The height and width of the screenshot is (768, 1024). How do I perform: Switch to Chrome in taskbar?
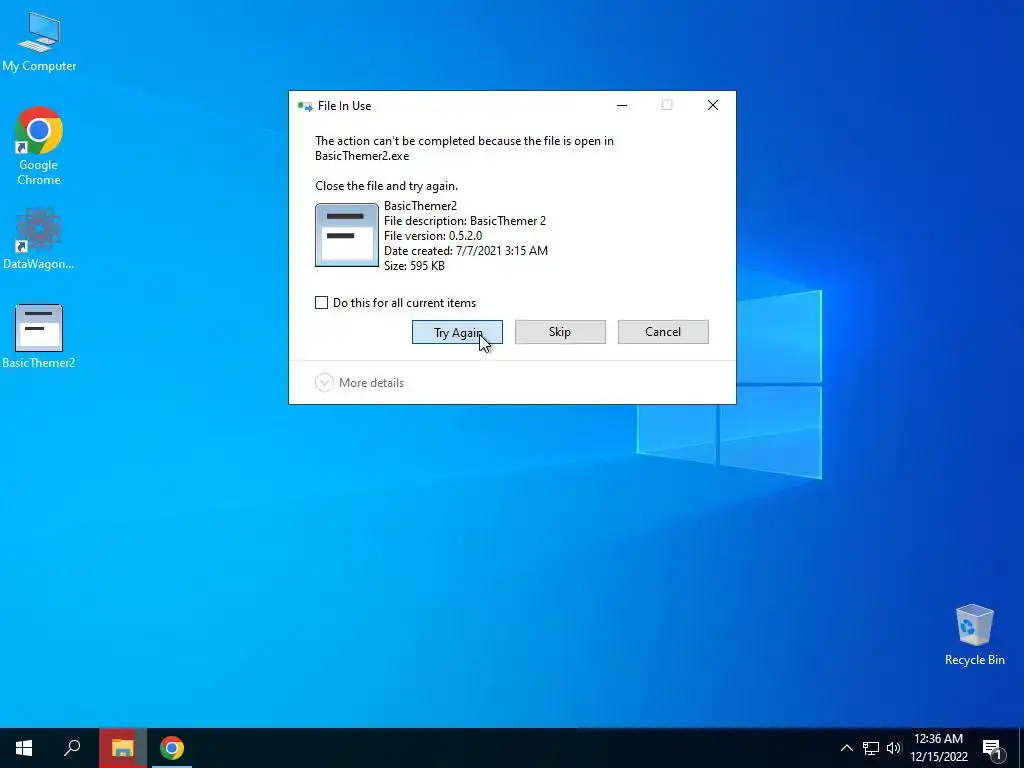pyautogui.click(x=172, y=748)
